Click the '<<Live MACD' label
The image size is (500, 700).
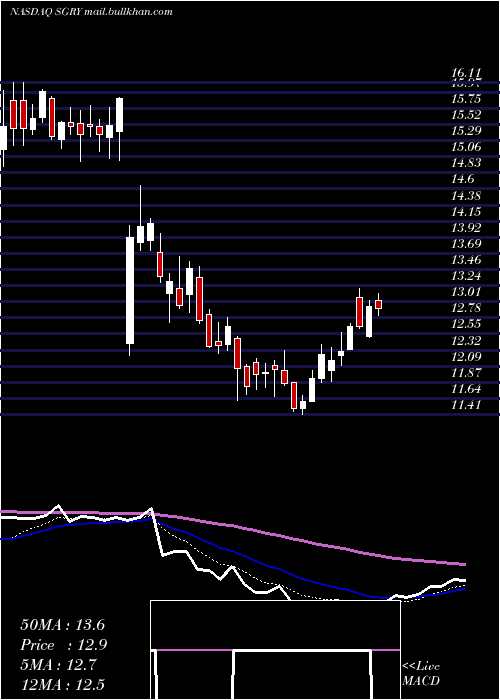(x=421, y=674)
